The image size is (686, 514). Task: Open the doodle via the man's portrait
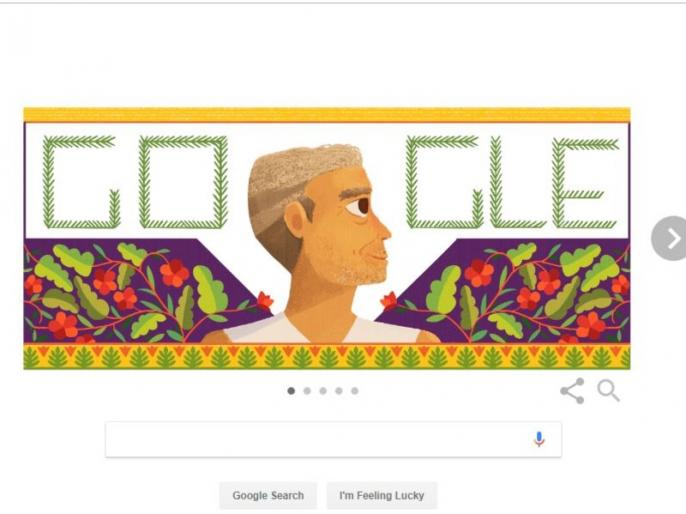coord(319,243)
